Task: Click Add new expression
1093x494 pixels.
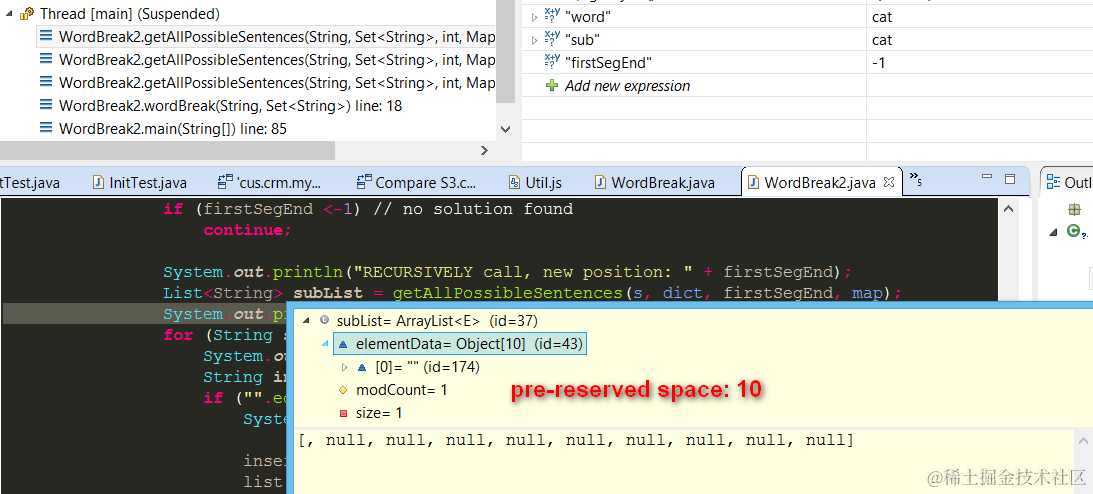Action: click(627, 86)
